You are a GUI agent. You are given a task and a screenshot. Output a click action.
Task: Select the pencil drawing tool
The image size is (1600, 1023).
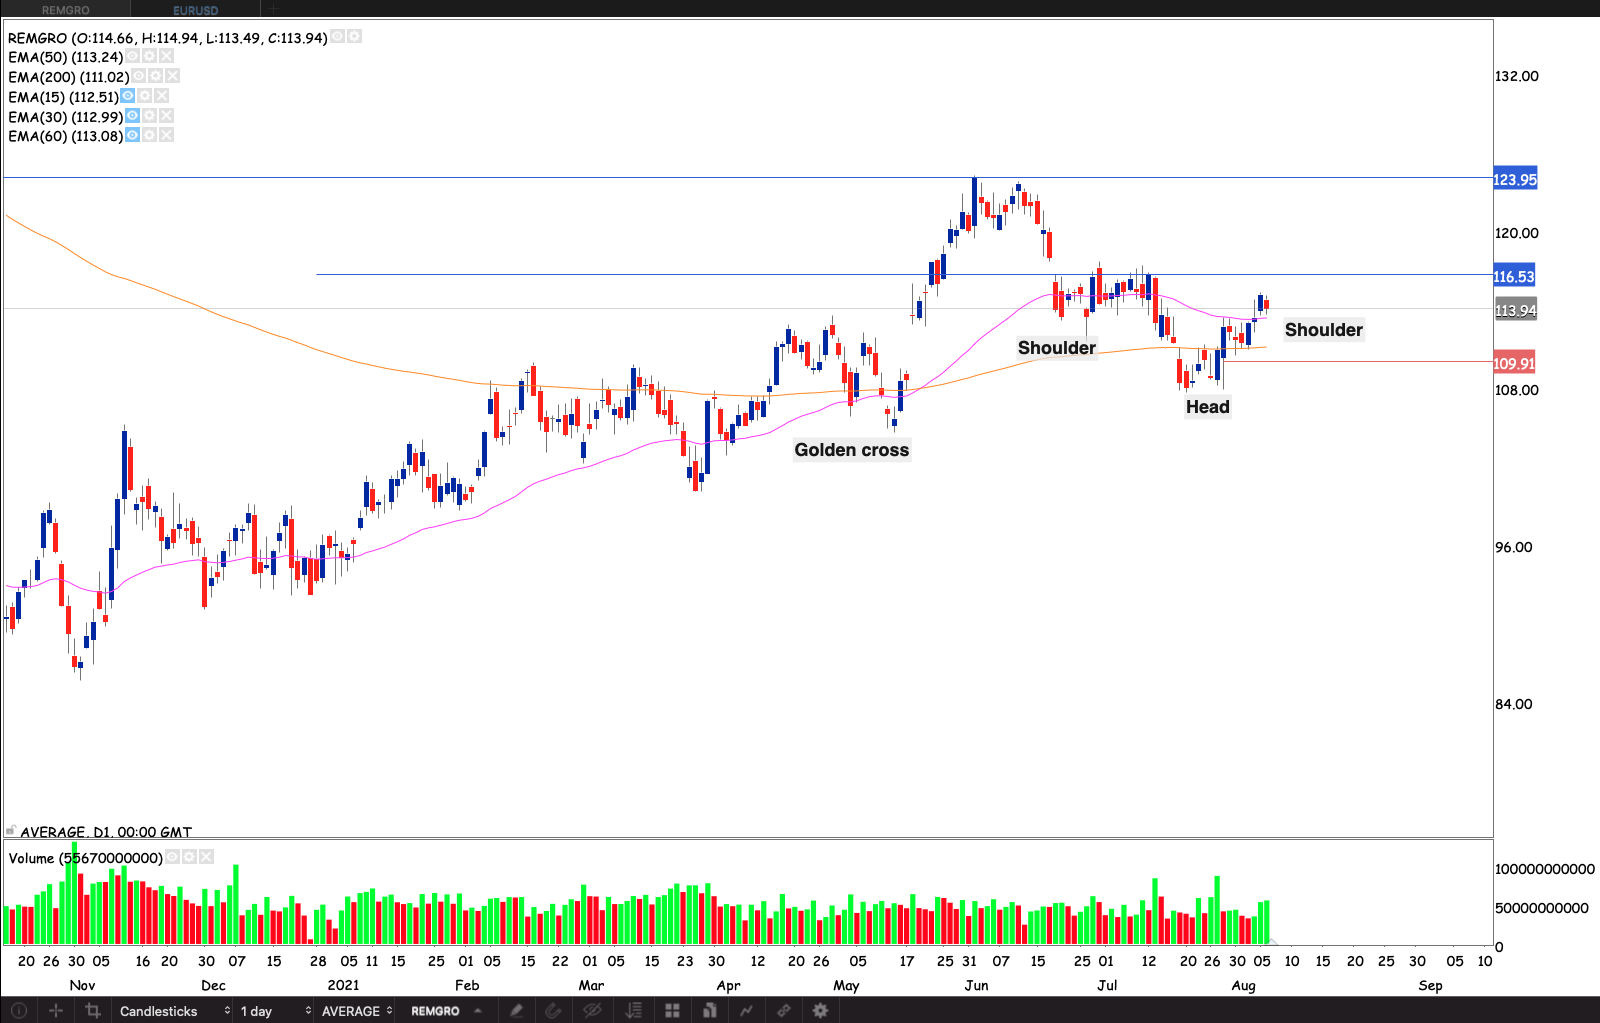click(x=516, y=1011)
